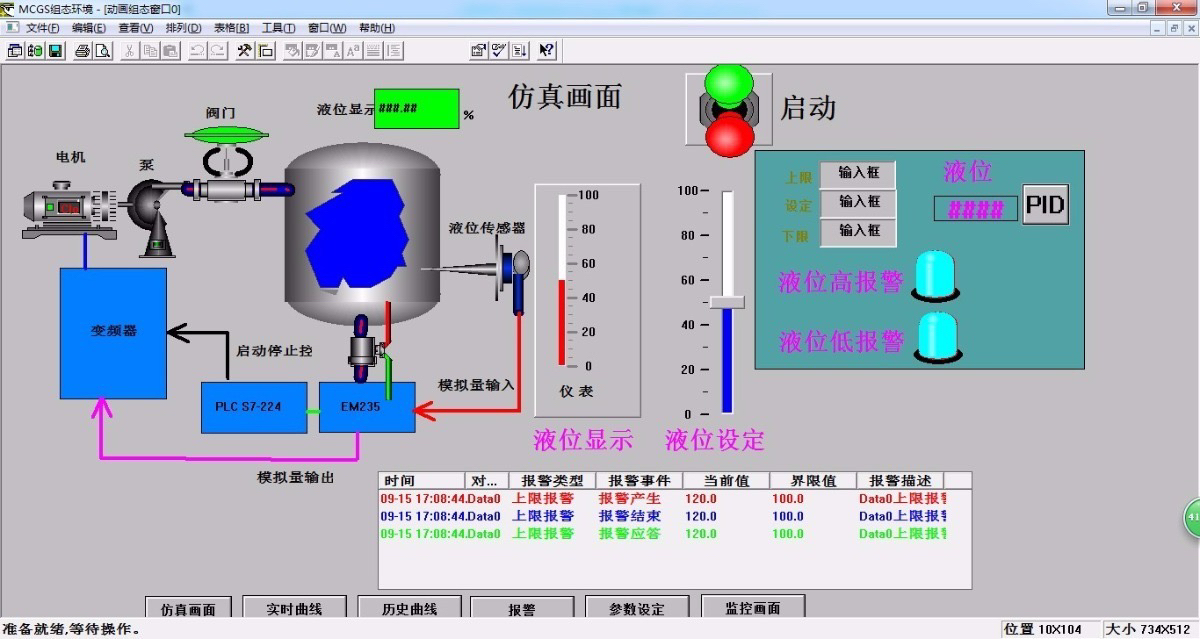Open print preview icon

tap(102, 50)
